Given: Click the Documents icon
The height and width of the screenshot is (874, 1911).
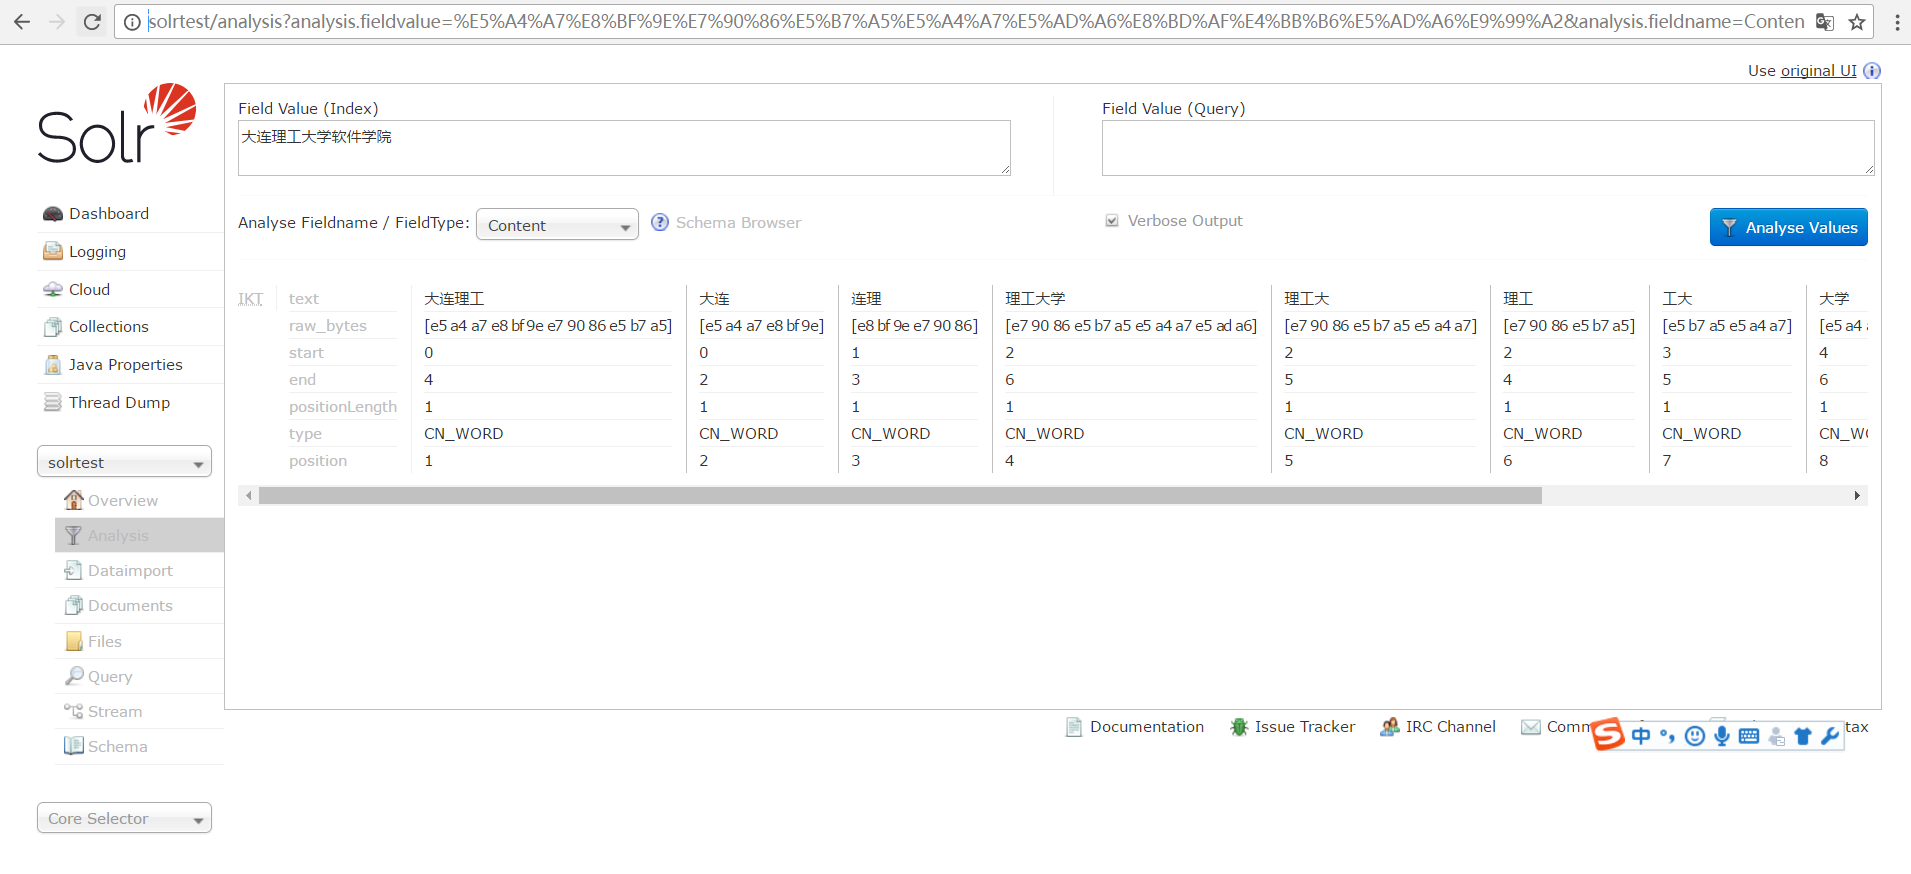Looking at the screenshot, I should coord(73,605).
